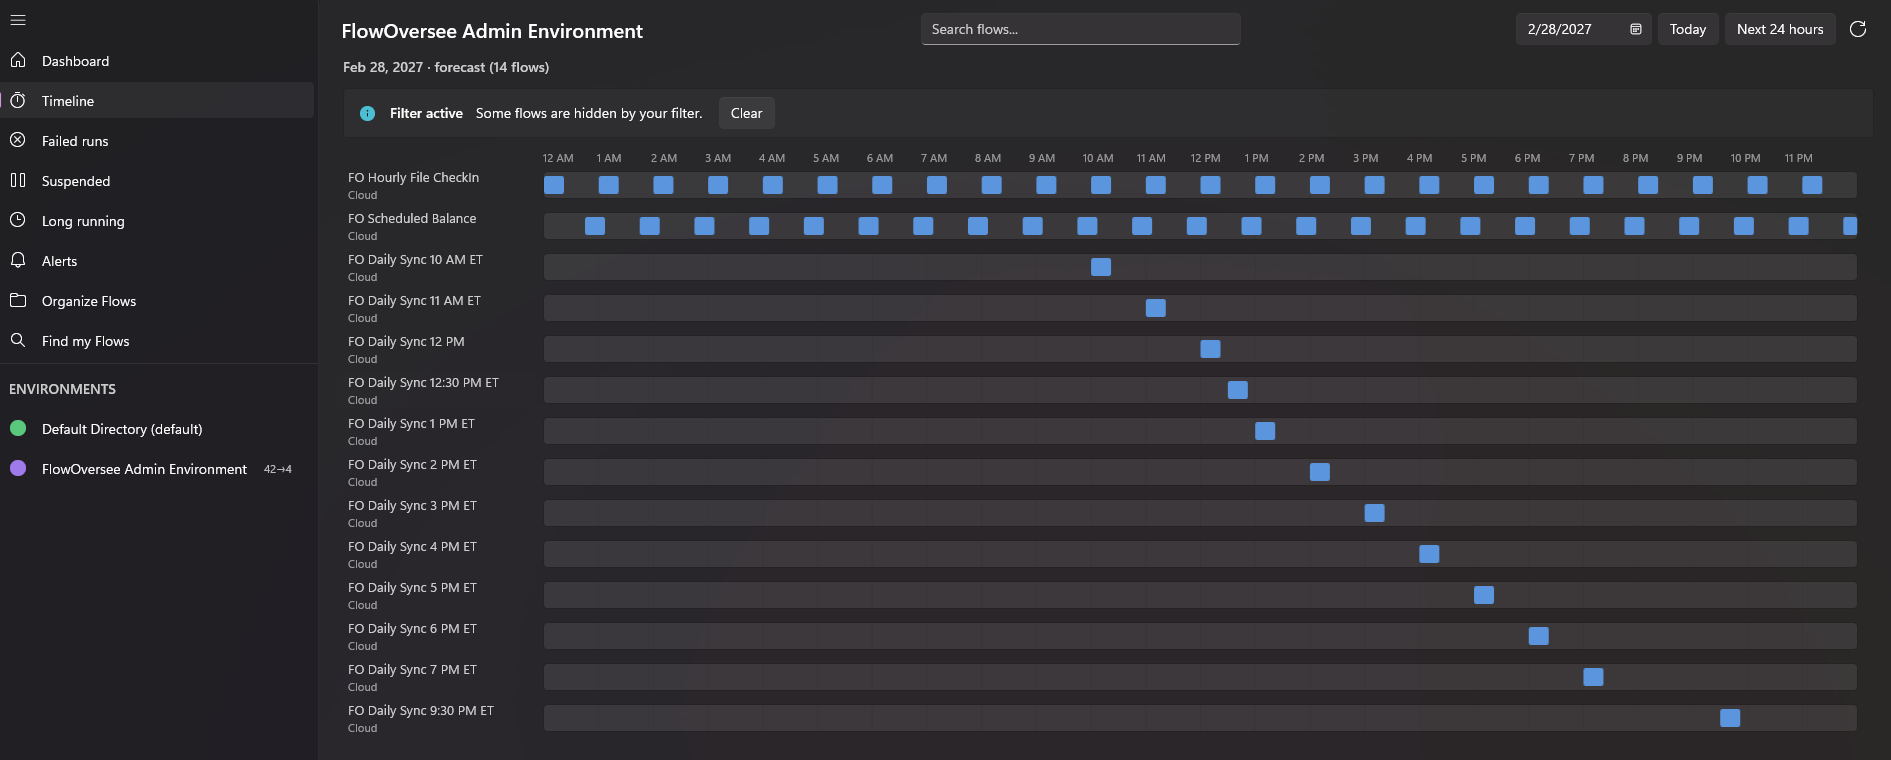The image size is (1891, 760).
Task: Open Find my Flows
Action: (x=157, y=341)
